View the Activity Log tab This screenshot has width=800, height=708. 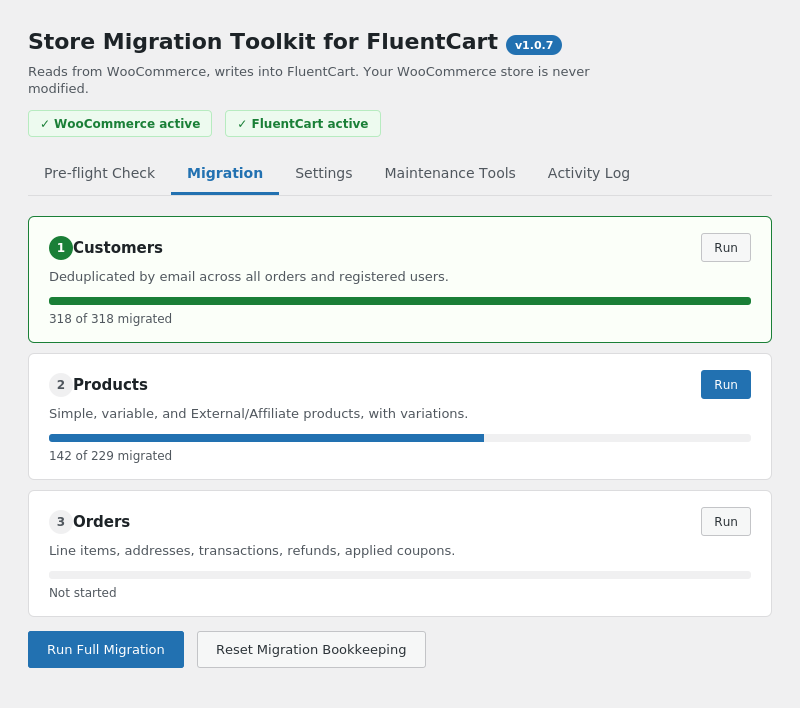[588, 173]
